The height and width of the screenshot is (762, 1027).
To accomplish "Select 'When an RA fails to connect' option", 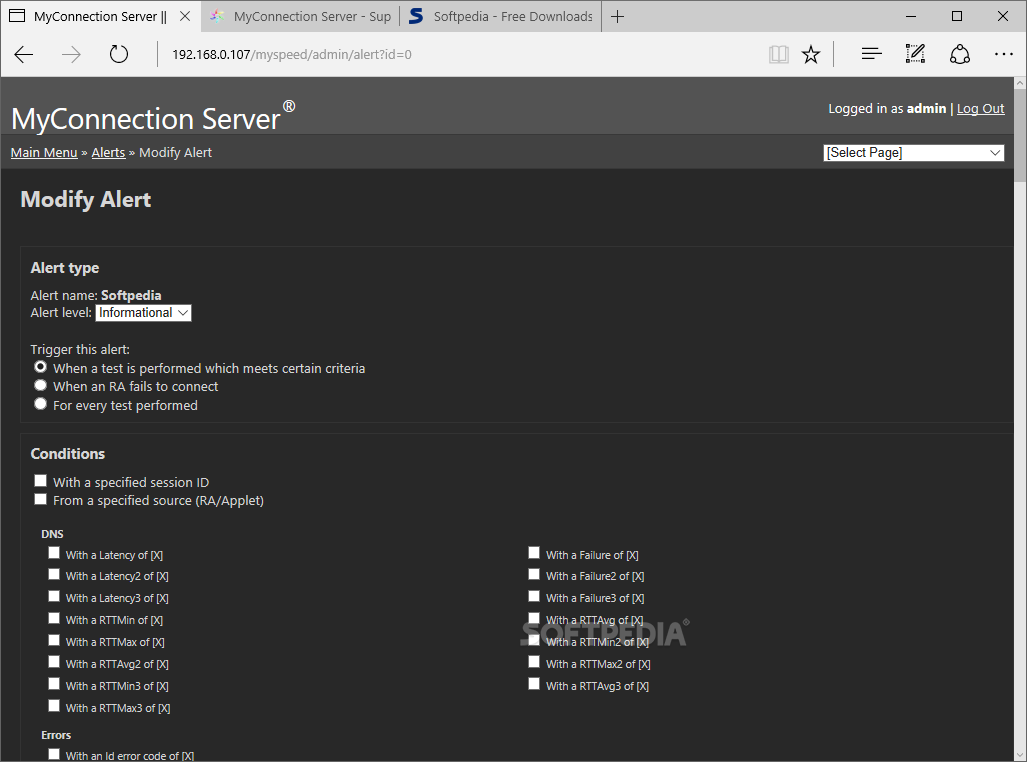I will coord(41,385).
